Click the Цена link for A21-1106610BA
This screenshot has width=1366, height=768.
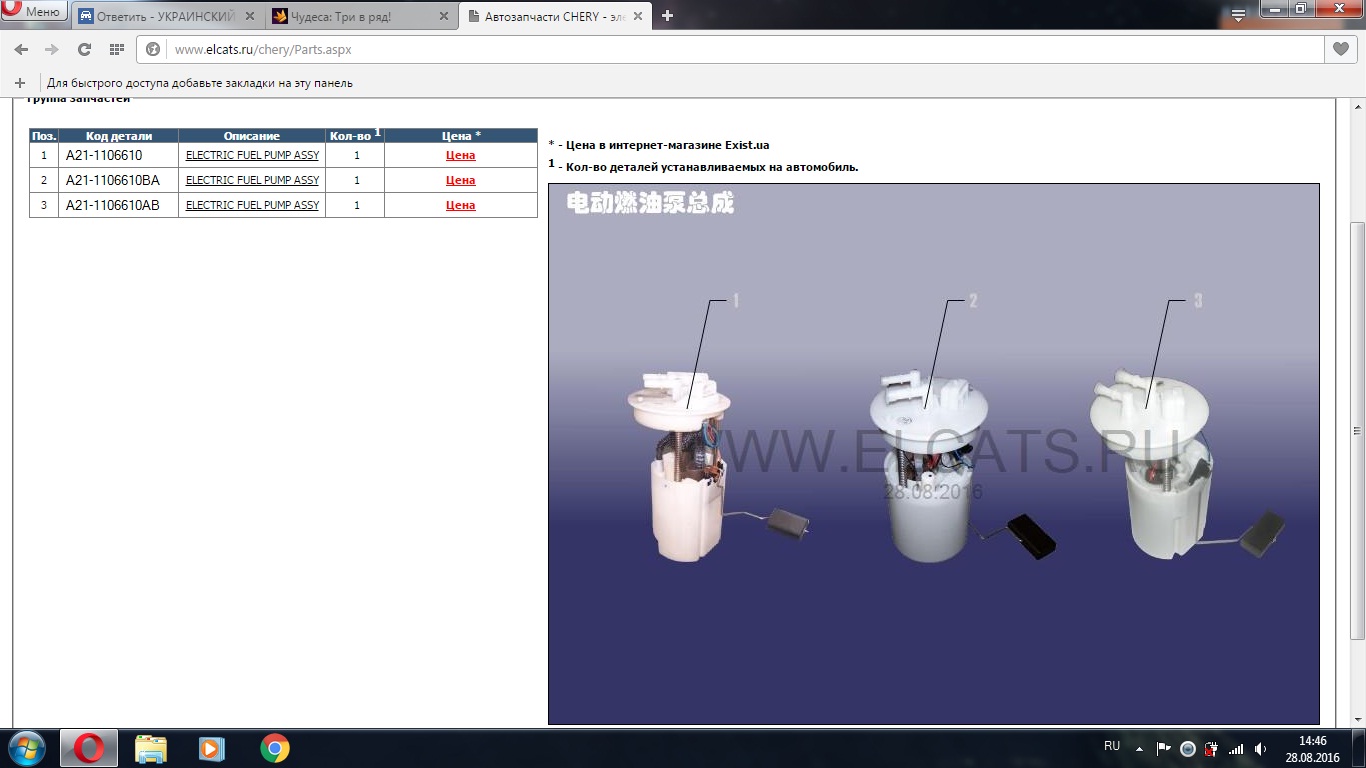[460, 180]
